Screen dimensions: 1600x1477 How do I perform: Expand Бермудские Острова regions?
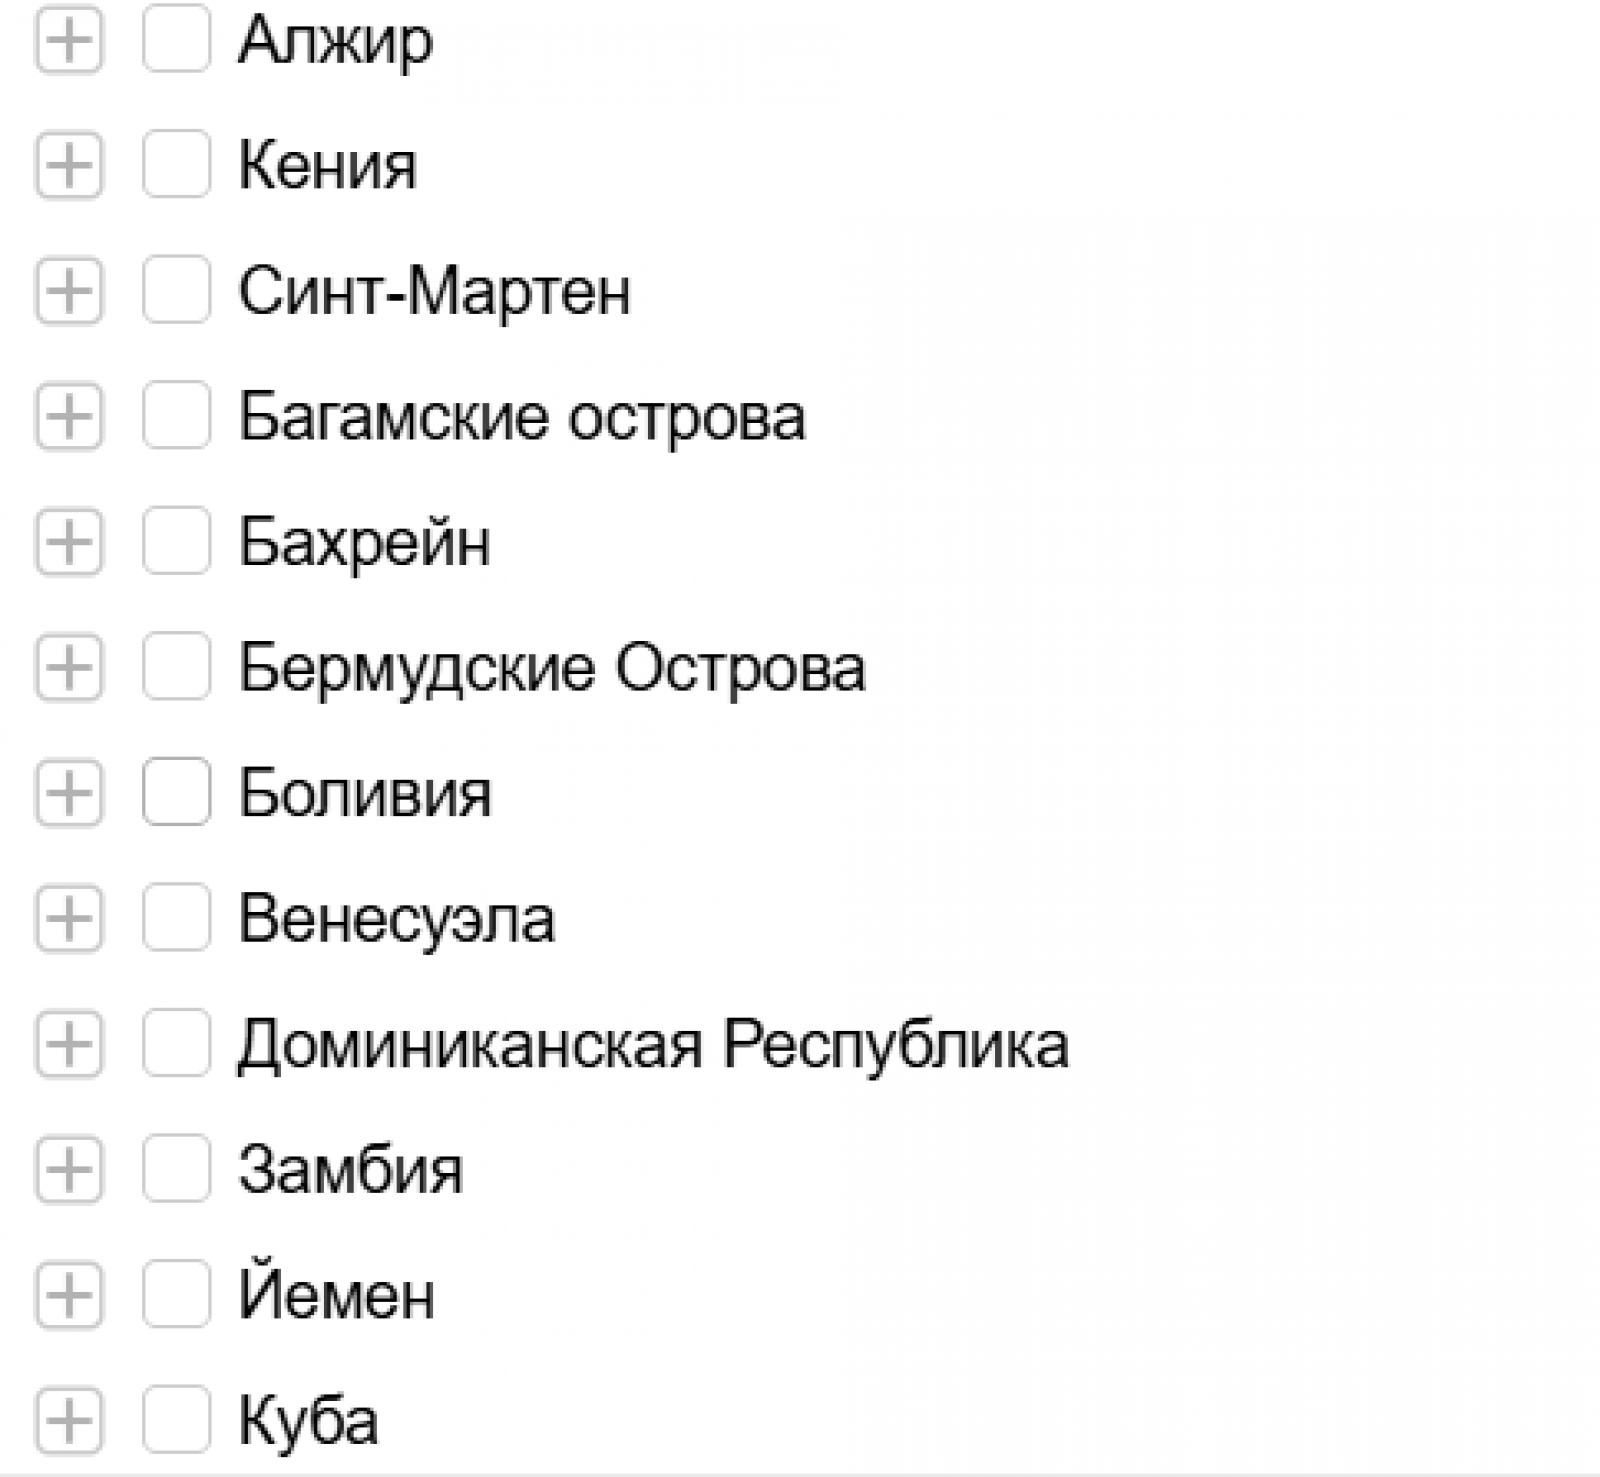click(x=69, y=667)
